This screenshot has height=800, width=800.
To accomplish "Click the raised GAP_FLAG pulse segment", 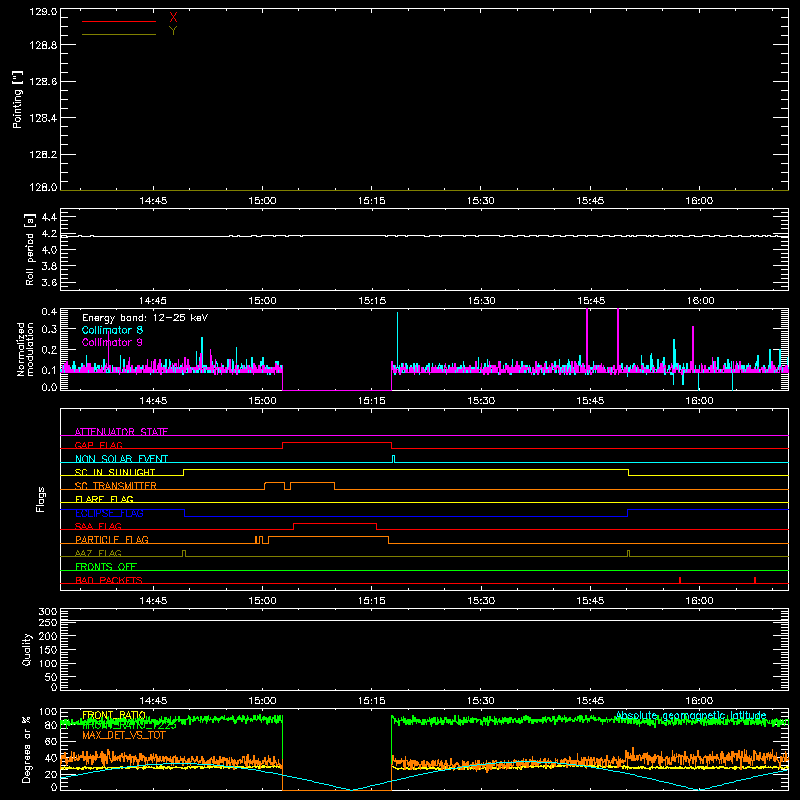I will [x=337, y=443].
